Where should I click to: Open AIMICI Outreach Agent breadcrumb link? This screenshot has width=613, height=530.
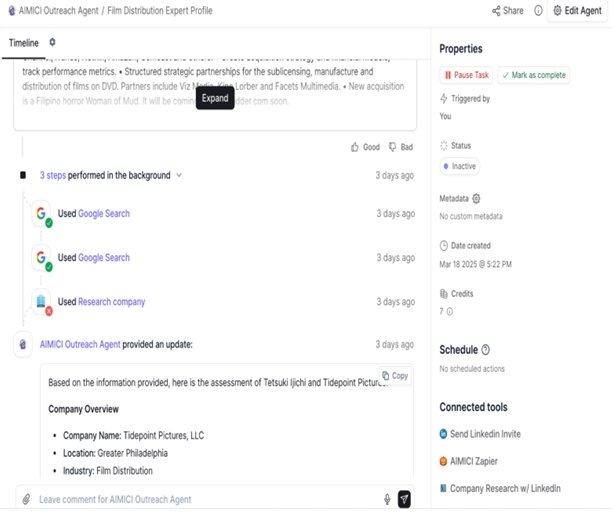(59, 11)
